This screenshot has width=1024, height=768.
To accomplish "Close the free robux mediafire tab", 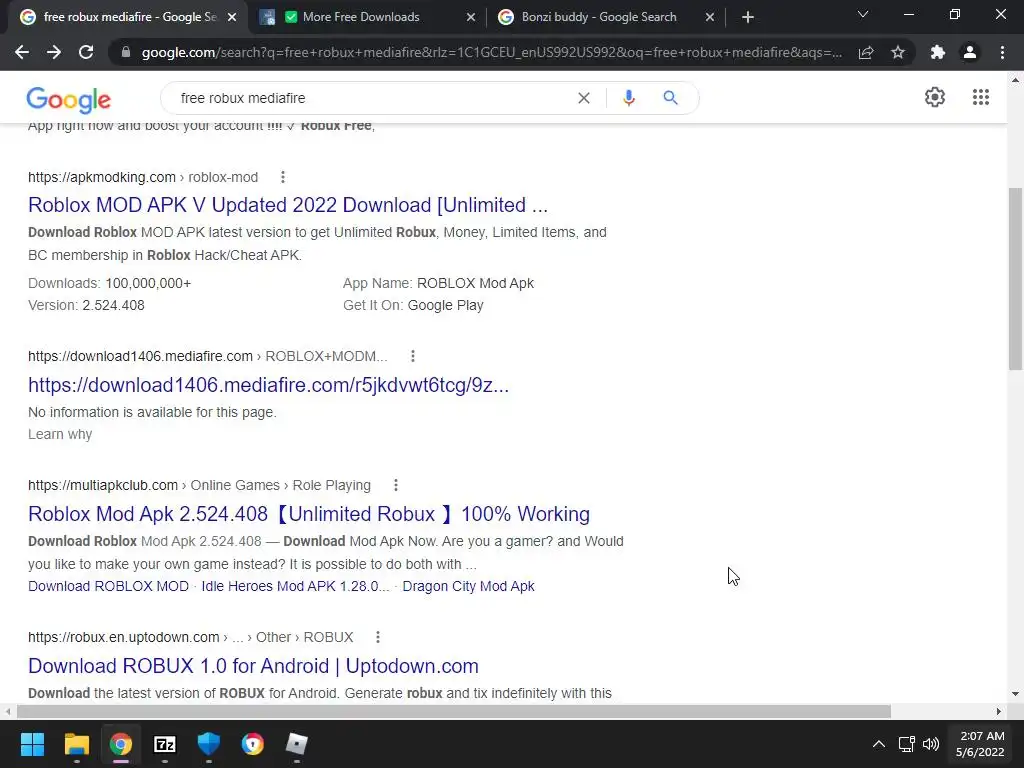I will (x=232, y=17).
